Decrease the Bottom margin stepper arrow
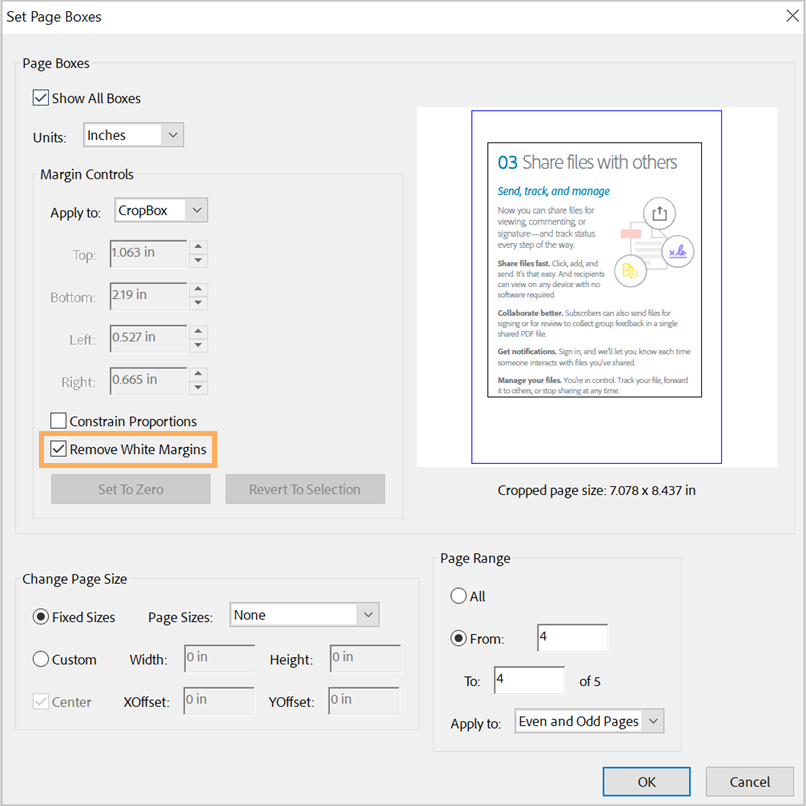Image resolution: width=806 pixels, height=806 pixels. 198,303
